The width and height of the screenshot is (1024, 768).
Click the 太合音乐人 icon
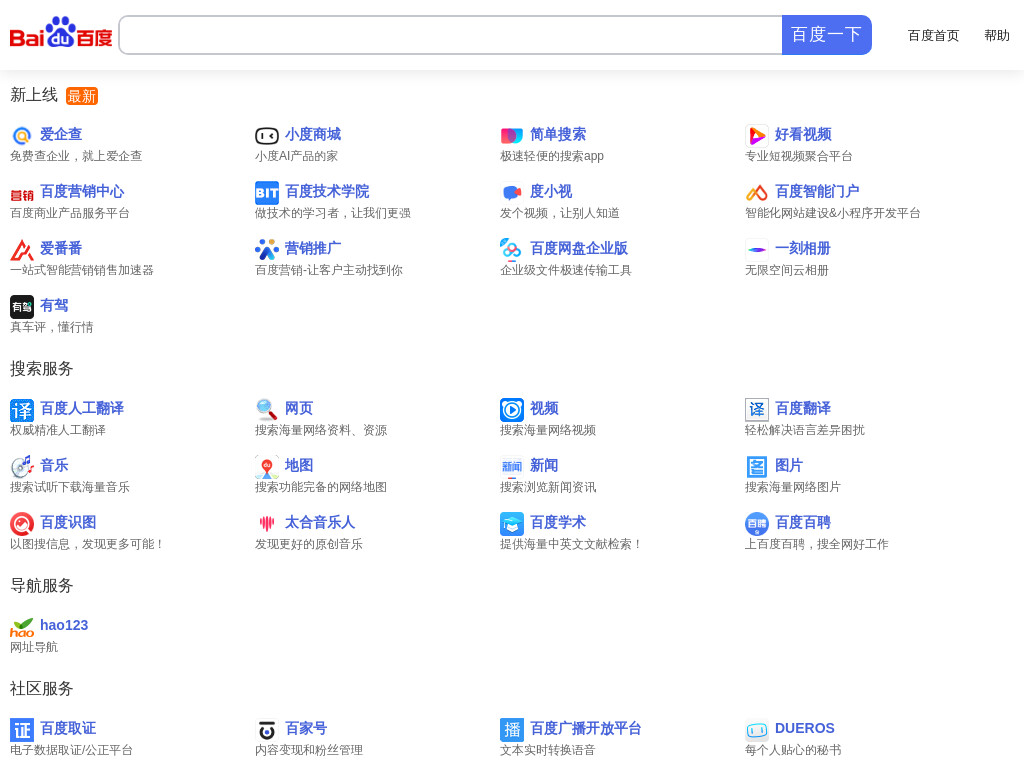(x=266, y=524)
